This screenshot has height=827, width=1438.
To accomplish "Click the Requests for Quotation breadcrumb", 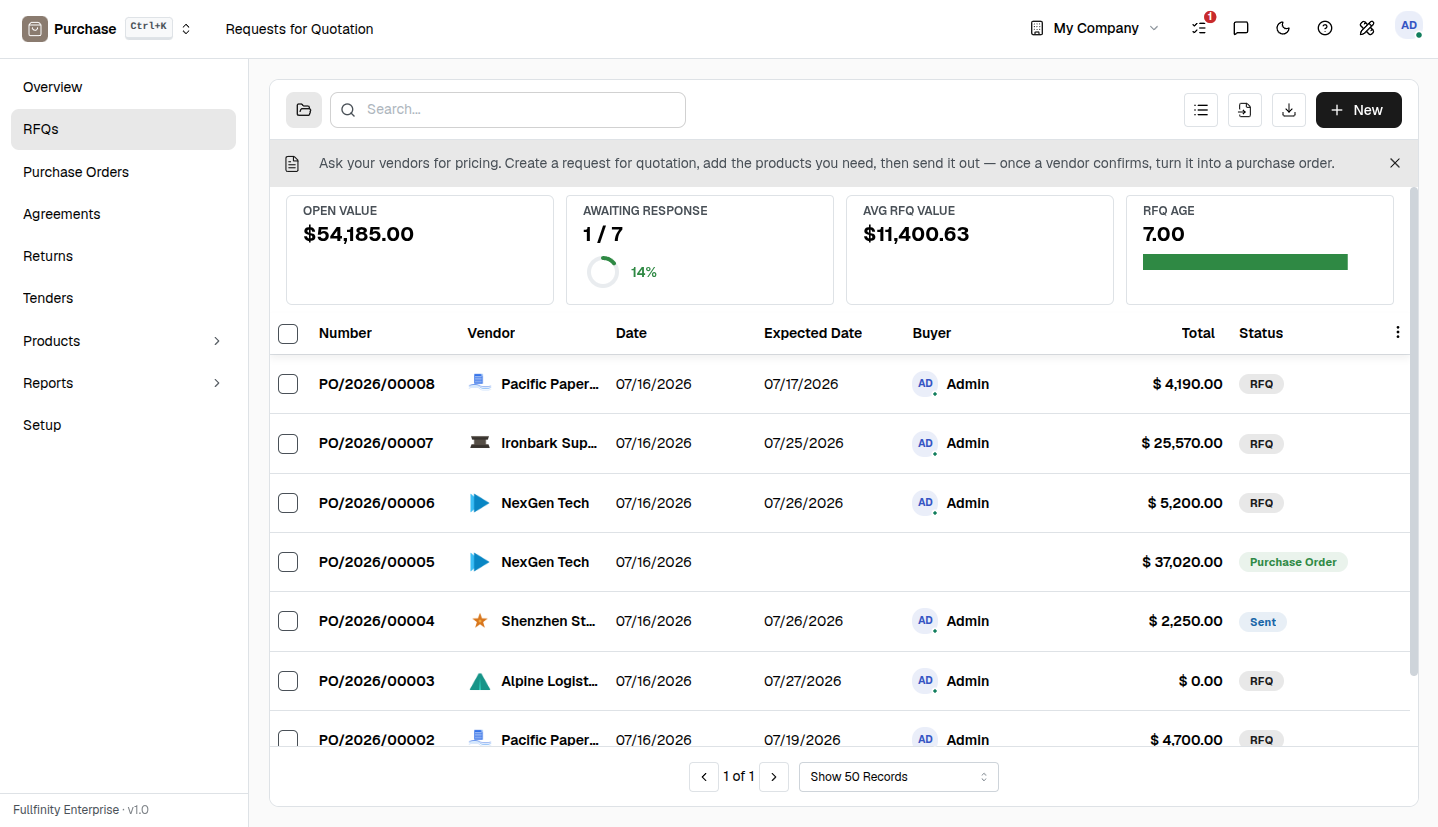I will (300, 29).
